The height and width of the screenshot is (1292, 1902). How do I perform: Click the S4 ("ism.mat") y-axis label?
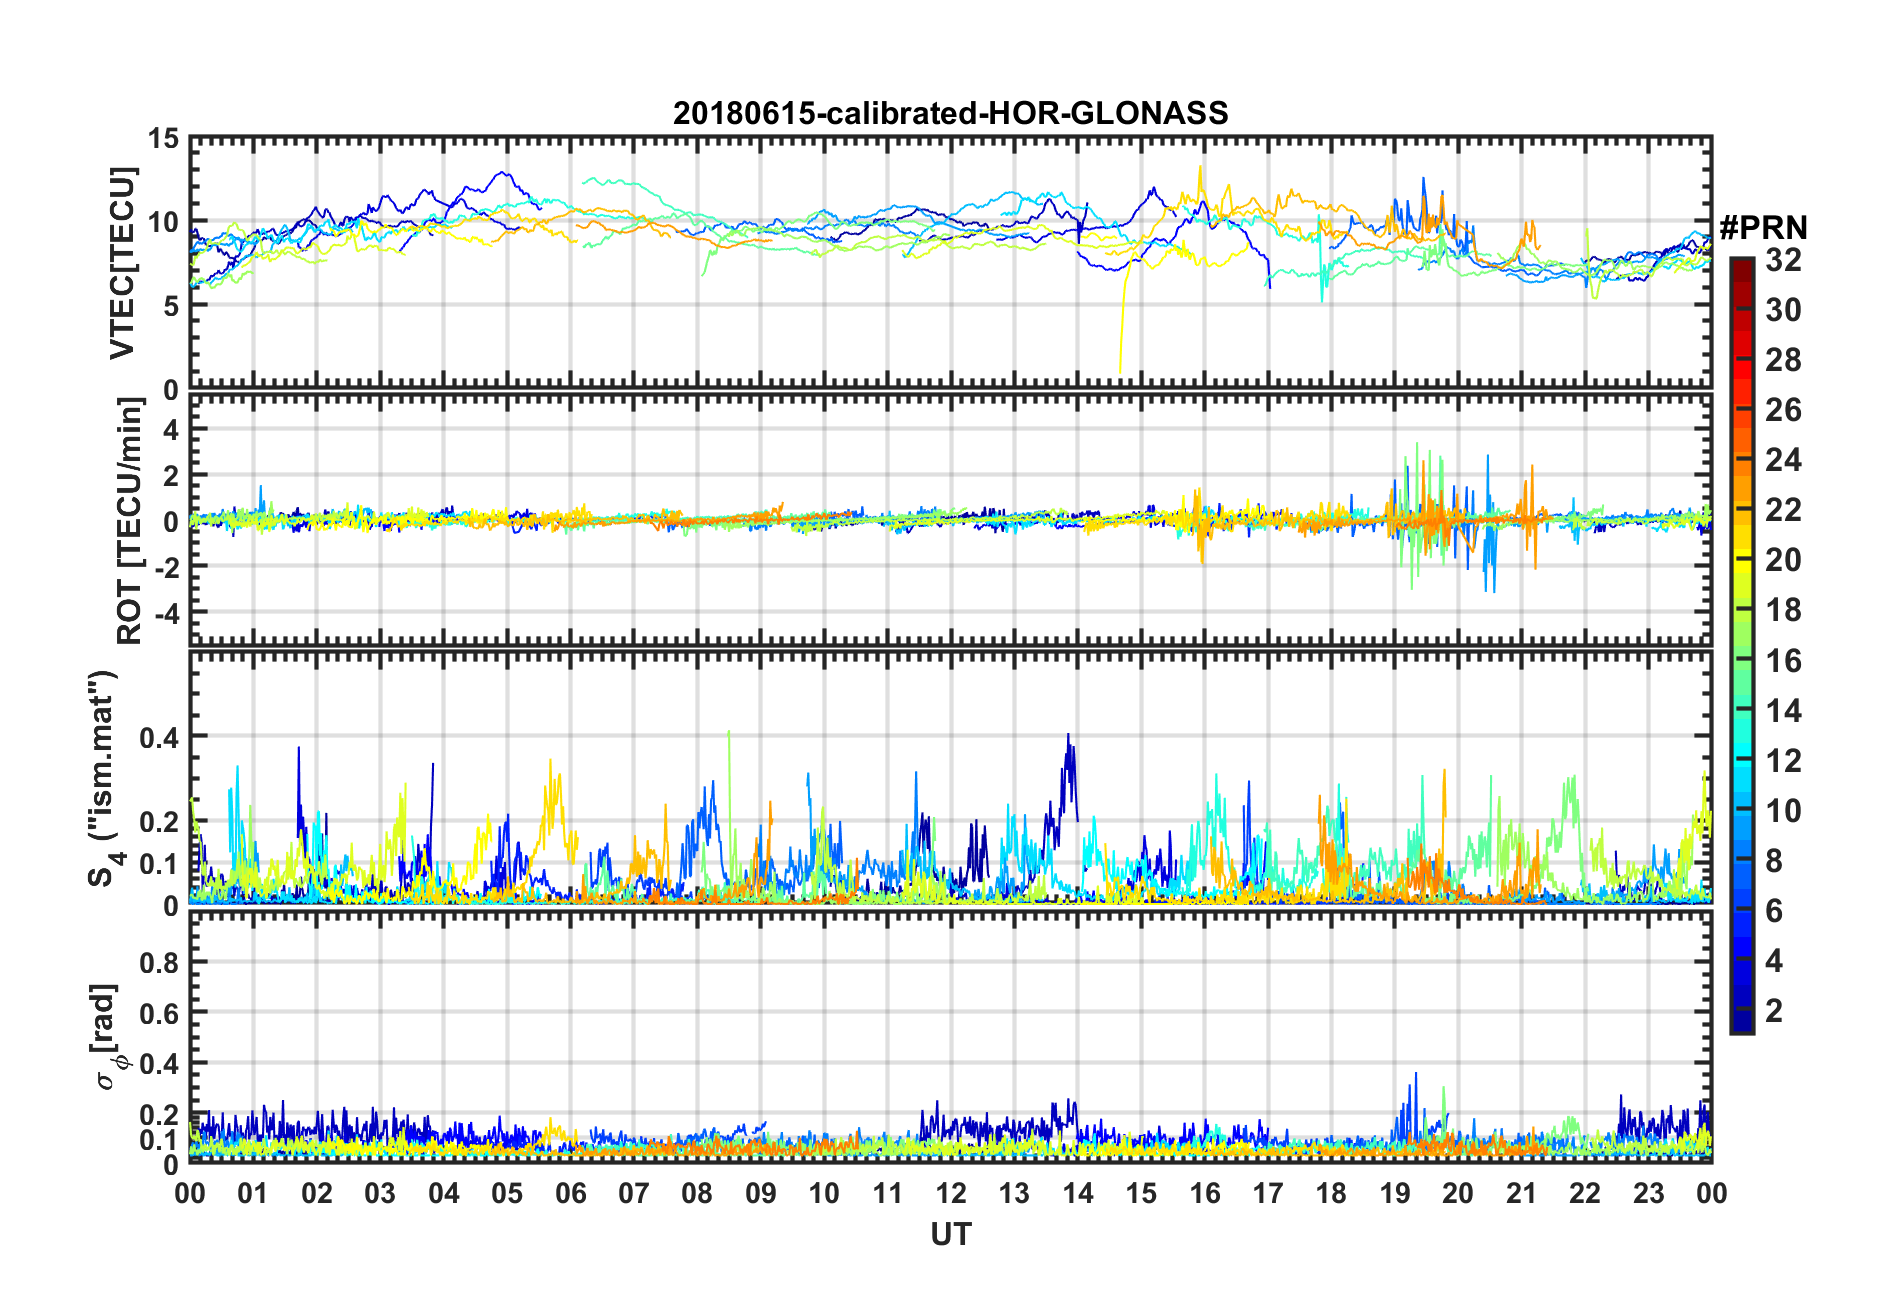(104, 779)
